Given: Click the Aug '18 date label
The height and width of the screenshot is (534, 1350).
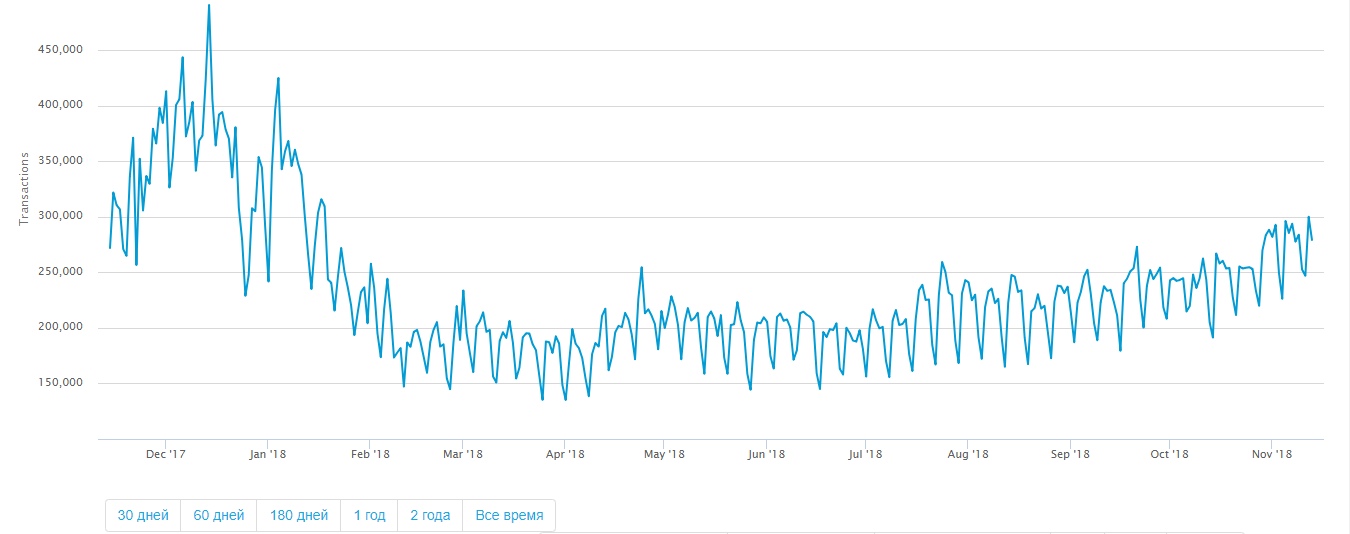Looking at the screenshot, I should (967, 454).
